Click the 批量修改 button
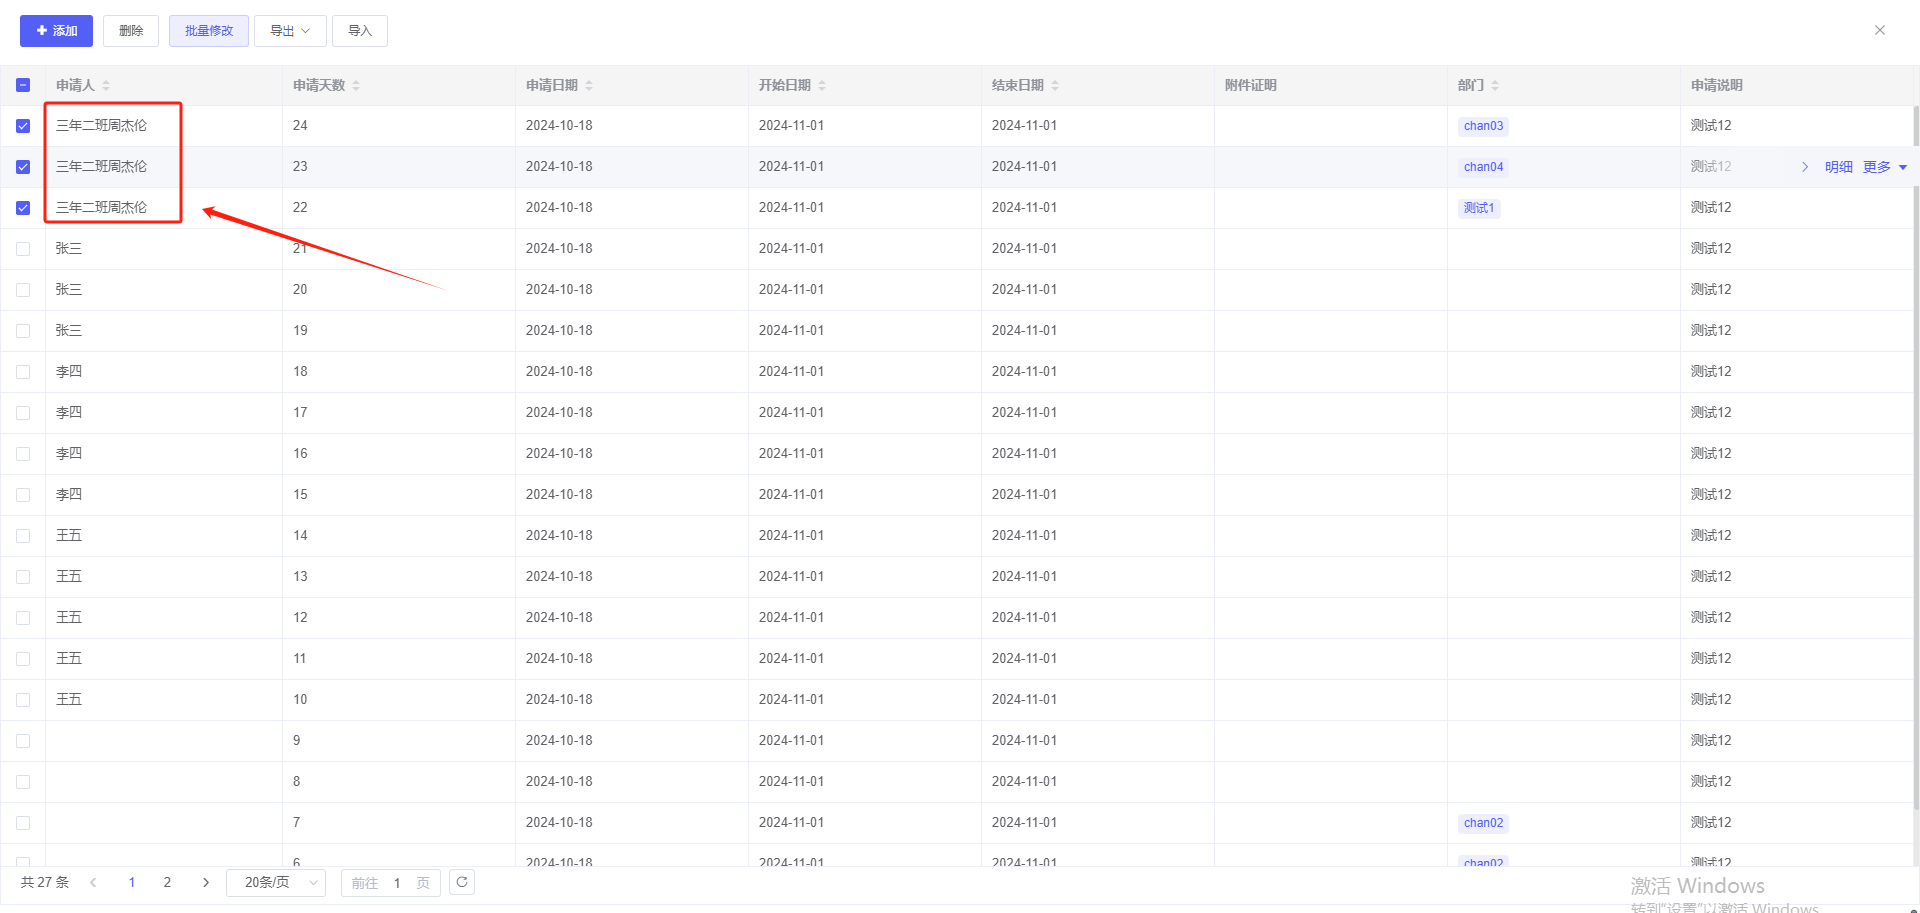 pos(208,31)
